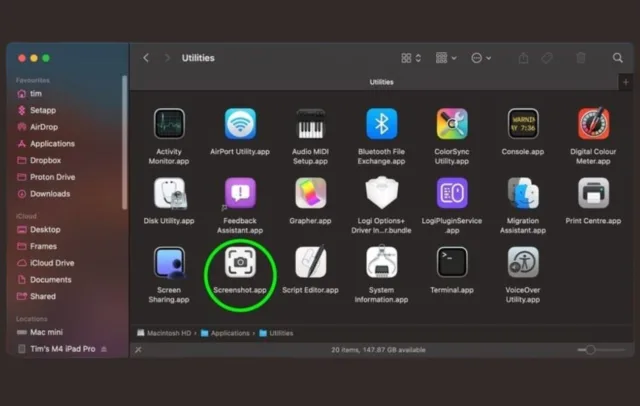Click the status bar left-edge icon
This screenshot has height=406, width=640.
[x=138, y=350]
